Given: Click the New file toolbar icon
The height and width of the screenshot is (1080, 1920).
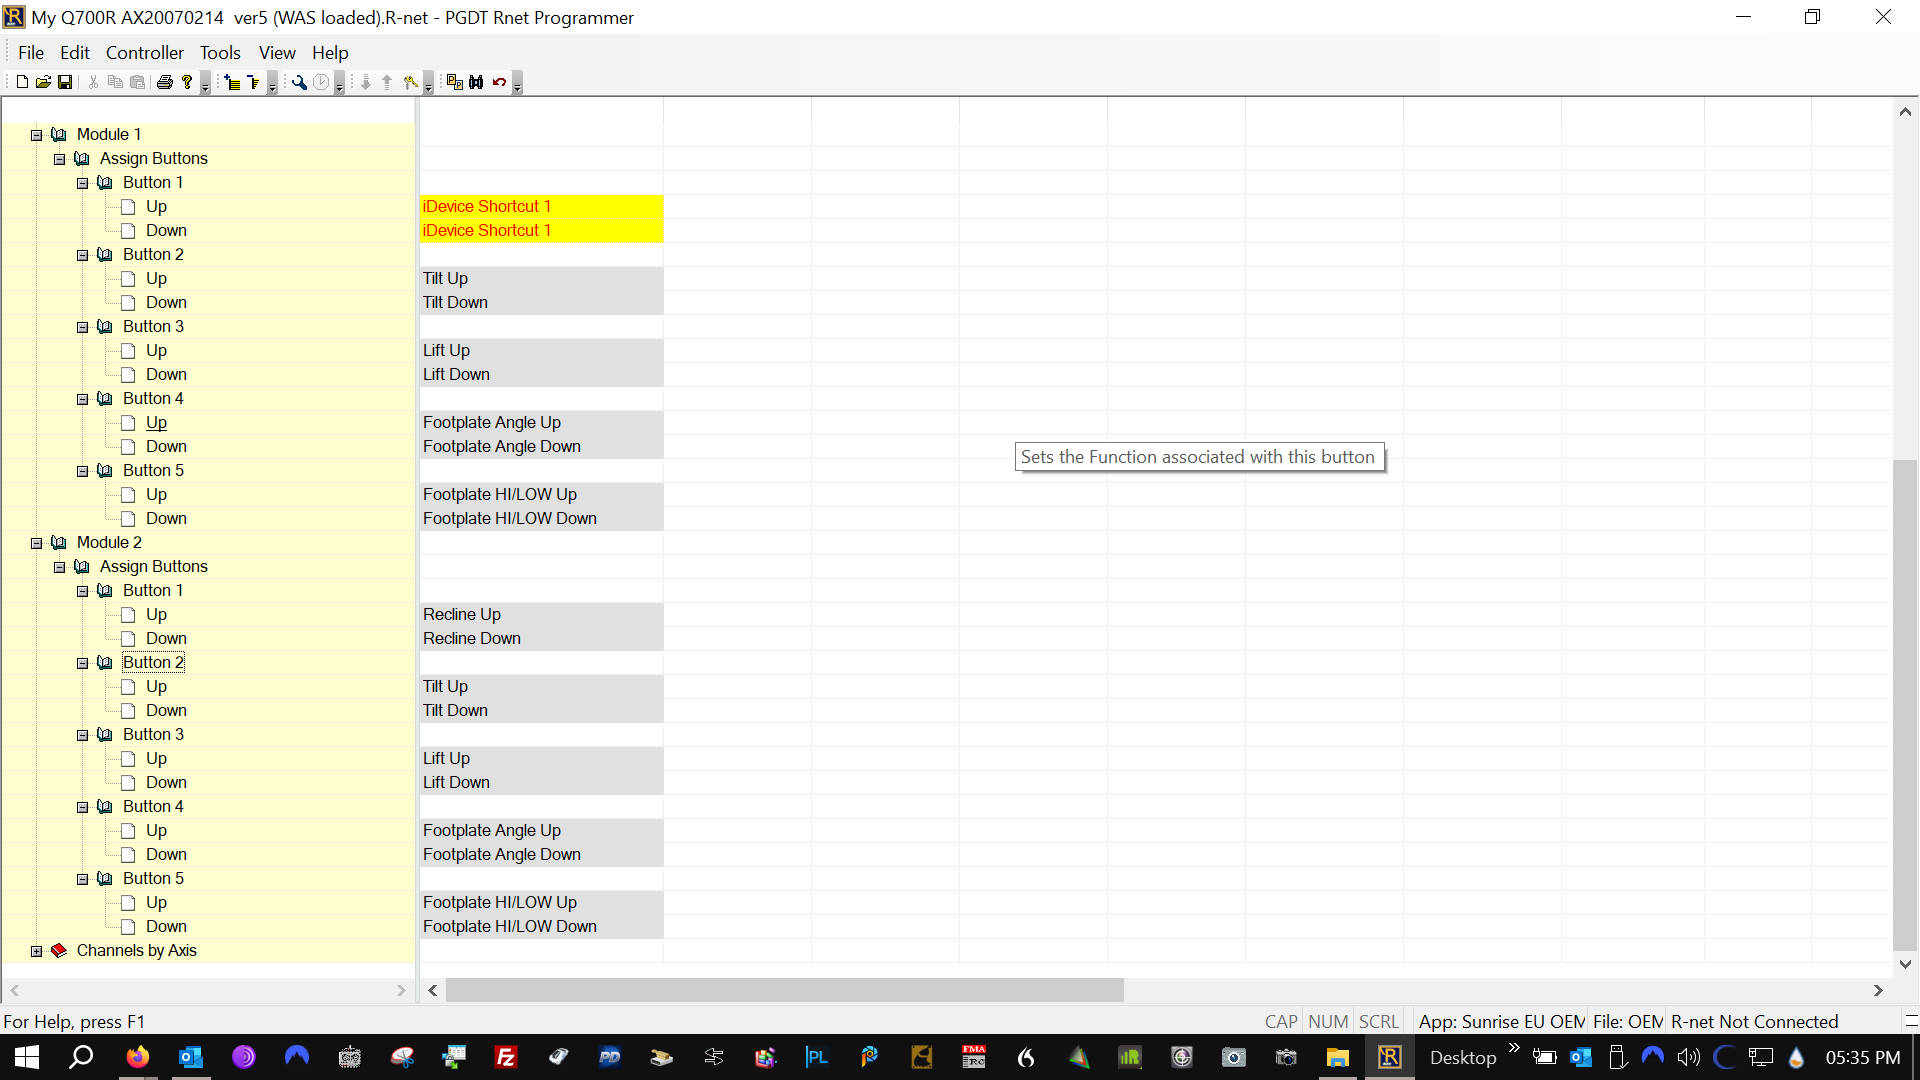Looking at the screenshot, I should pos(22,82).
